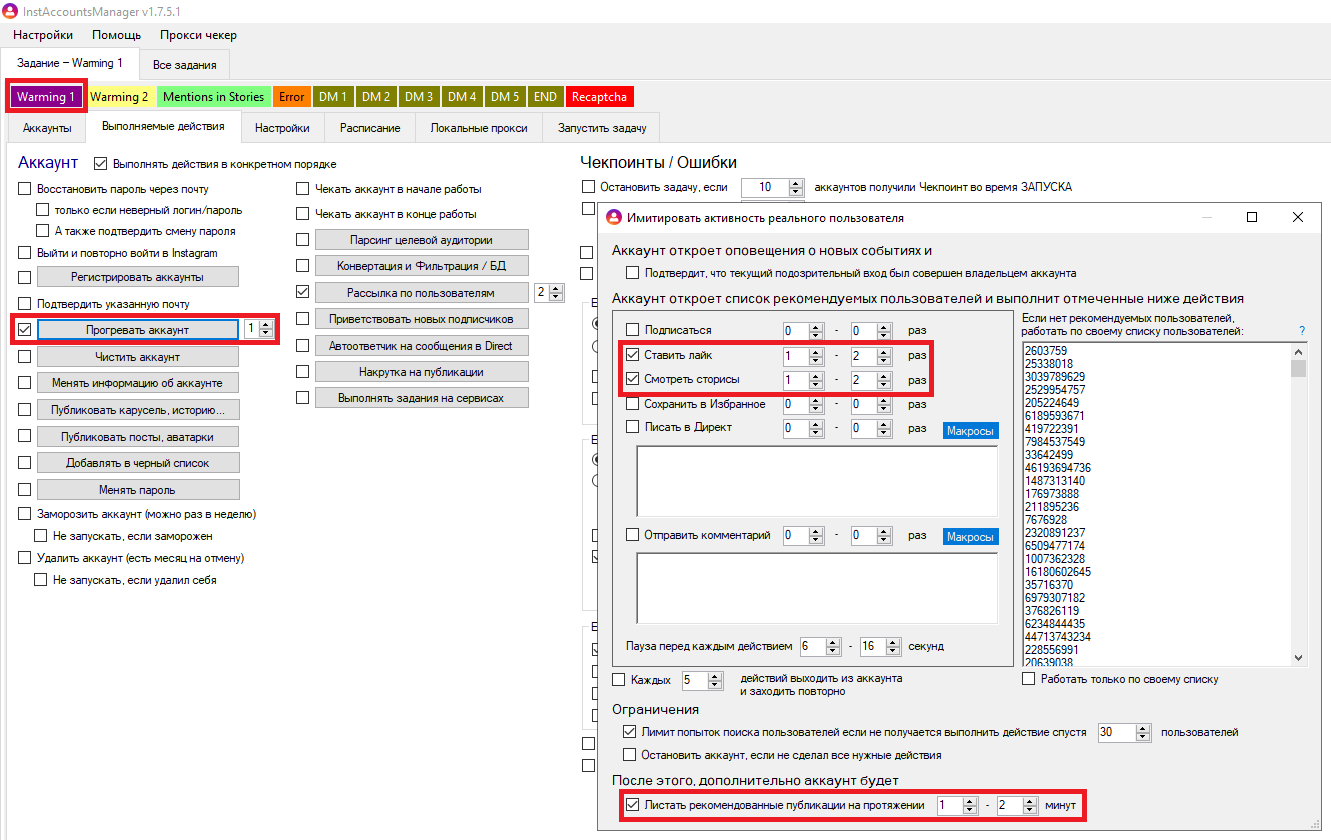Select the Warming 2 task tab
The width and height of the screenshot is (1331, 840).
[x=119, y=97]
